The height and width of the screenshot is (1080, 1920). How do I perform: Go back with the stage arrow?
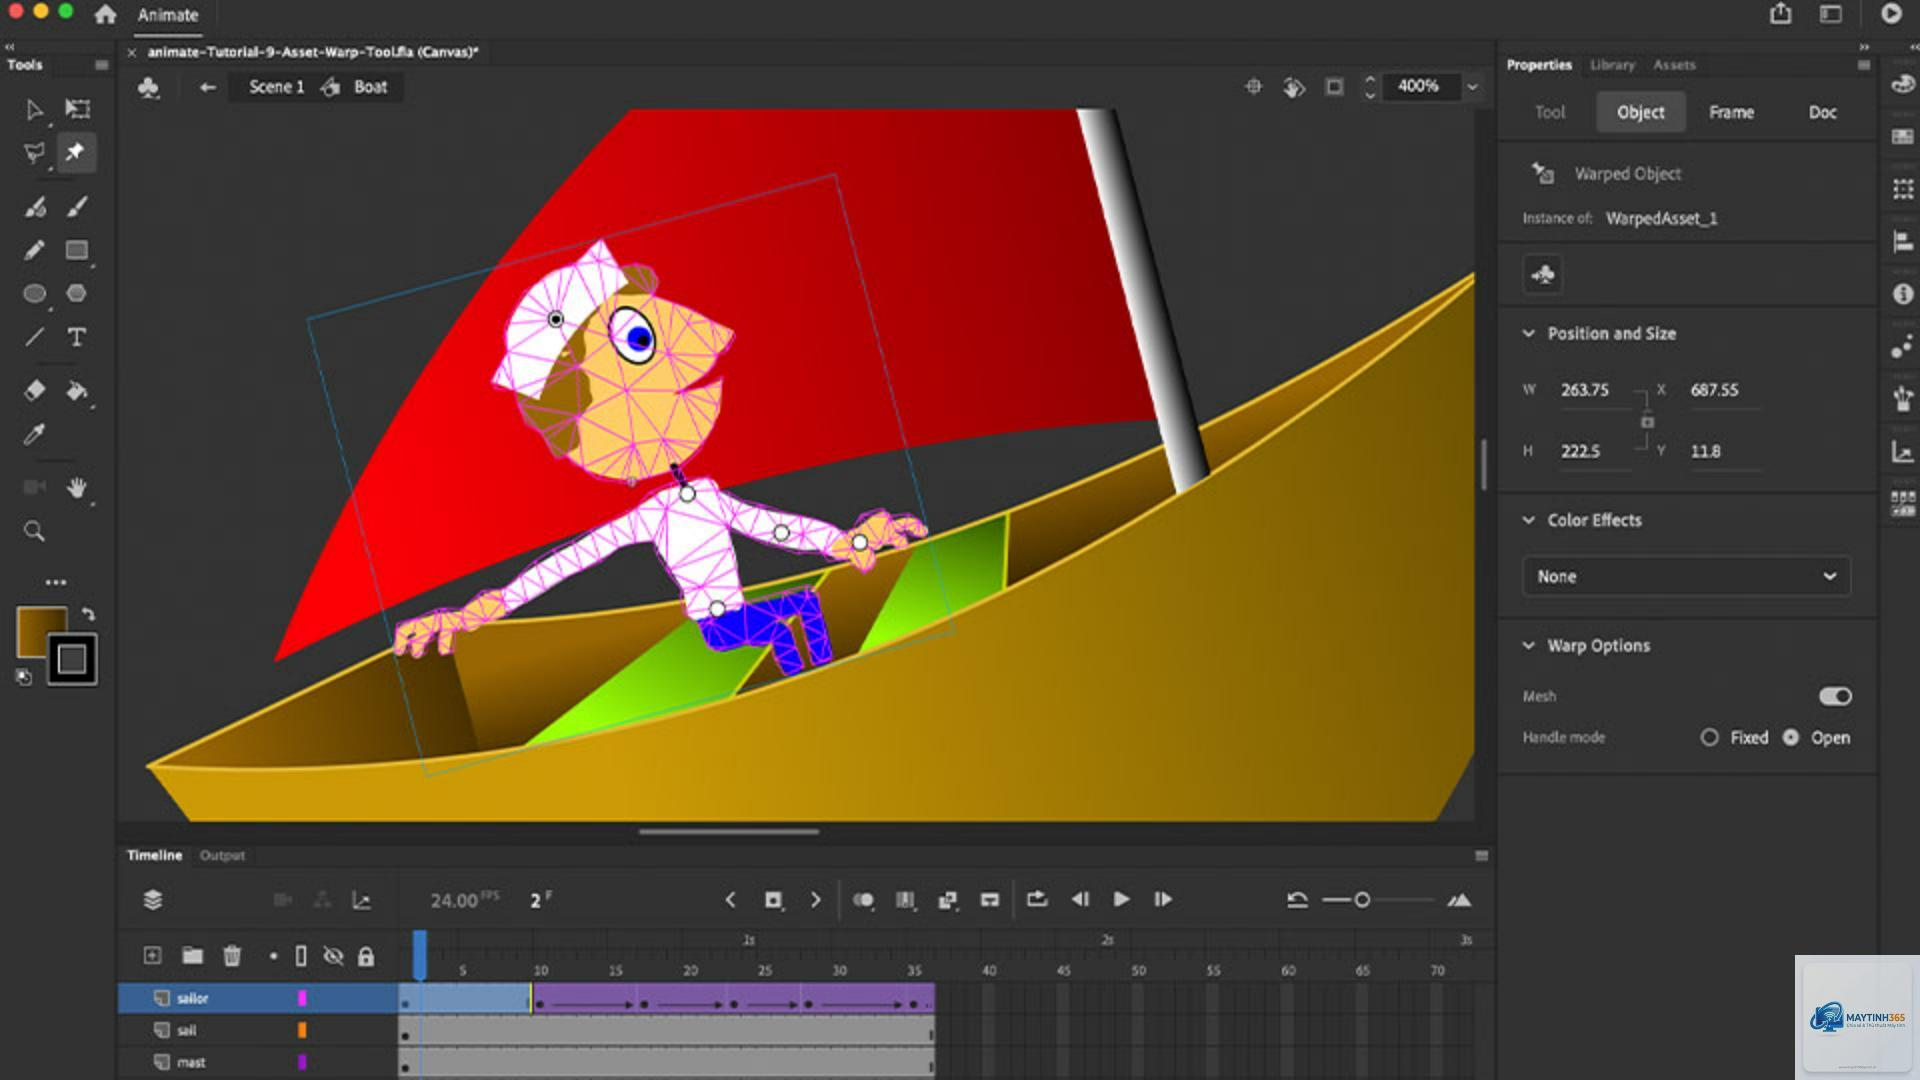207,87
